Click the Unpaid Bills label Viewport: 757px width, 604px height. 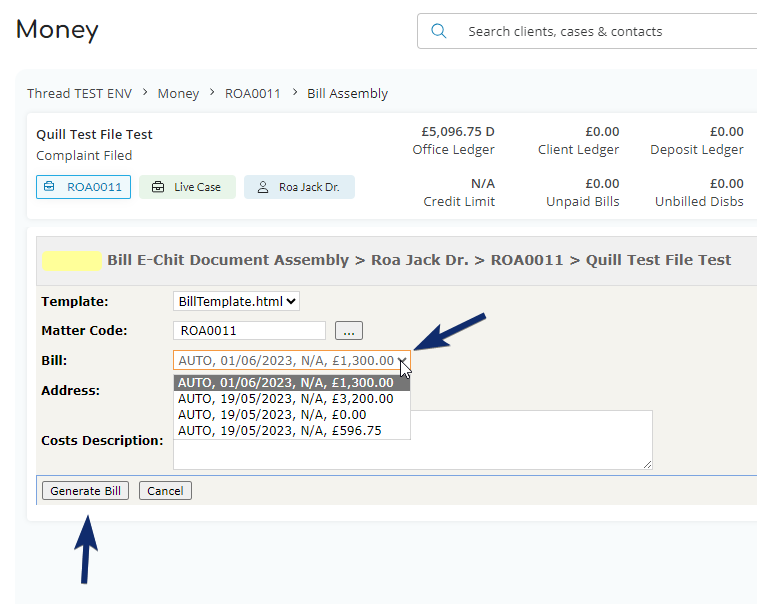pos(583,201)
